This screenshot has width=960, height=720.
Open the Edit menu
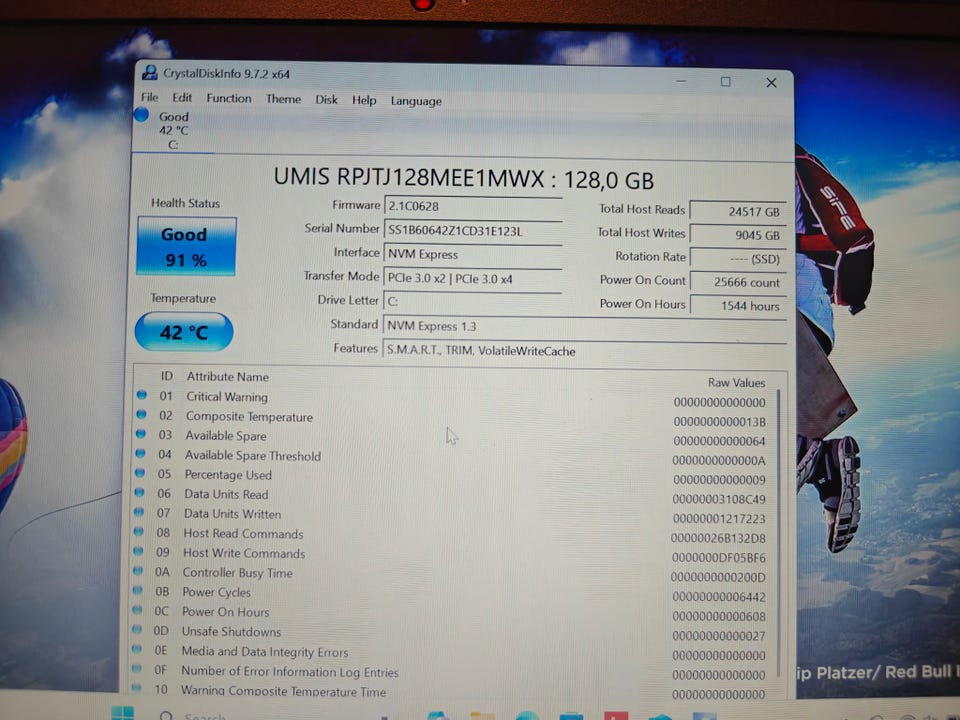click(182, 97)
